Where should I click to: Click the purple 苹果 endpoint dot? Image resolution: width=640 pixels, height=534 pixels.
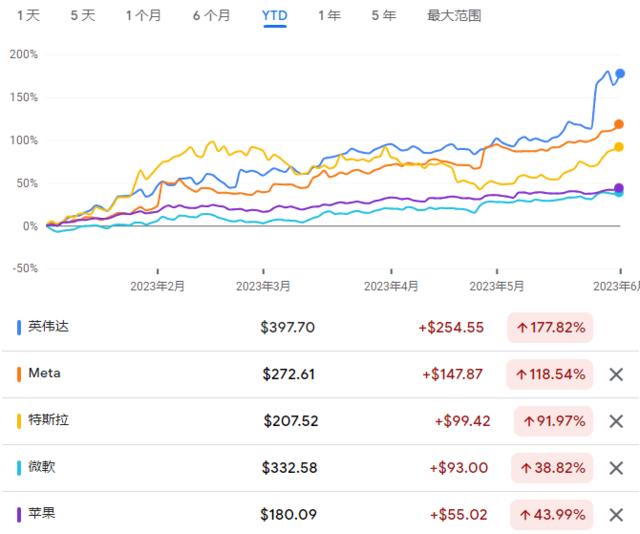tap(619, 188)
